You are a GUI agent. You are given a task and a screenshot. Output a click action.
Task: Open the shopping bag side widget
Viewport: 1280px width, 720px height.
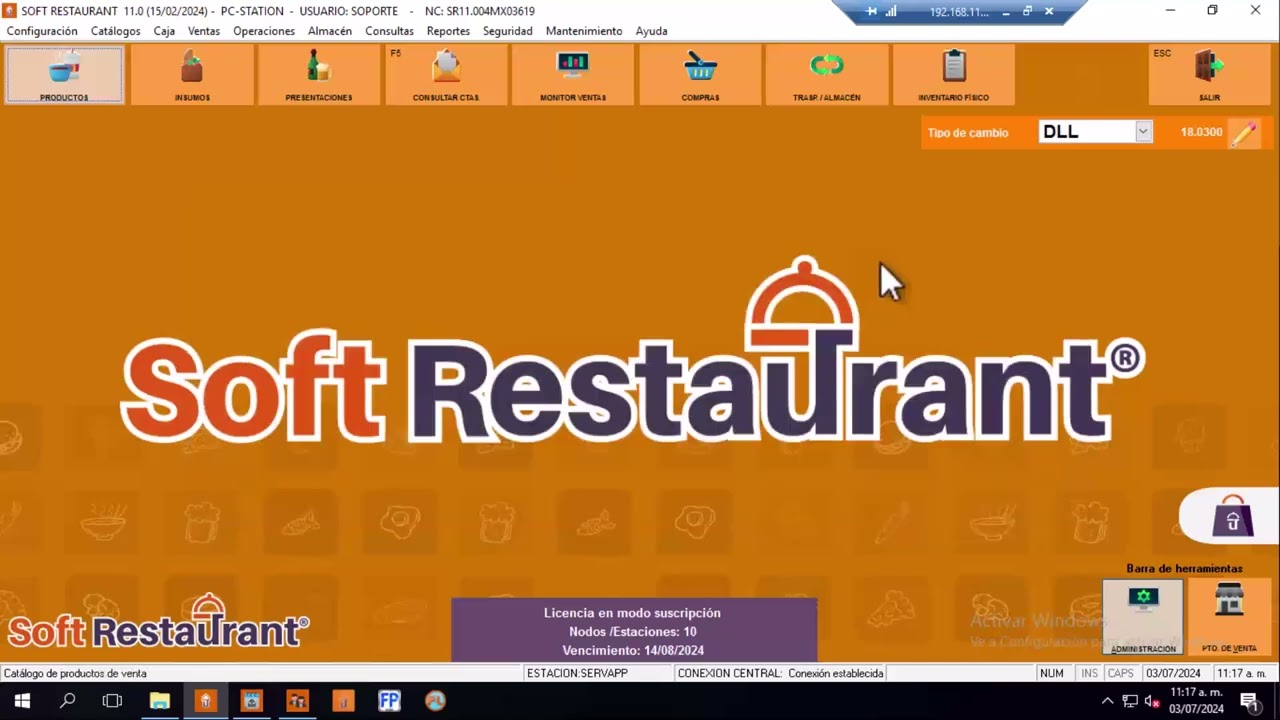(1232, 516)
